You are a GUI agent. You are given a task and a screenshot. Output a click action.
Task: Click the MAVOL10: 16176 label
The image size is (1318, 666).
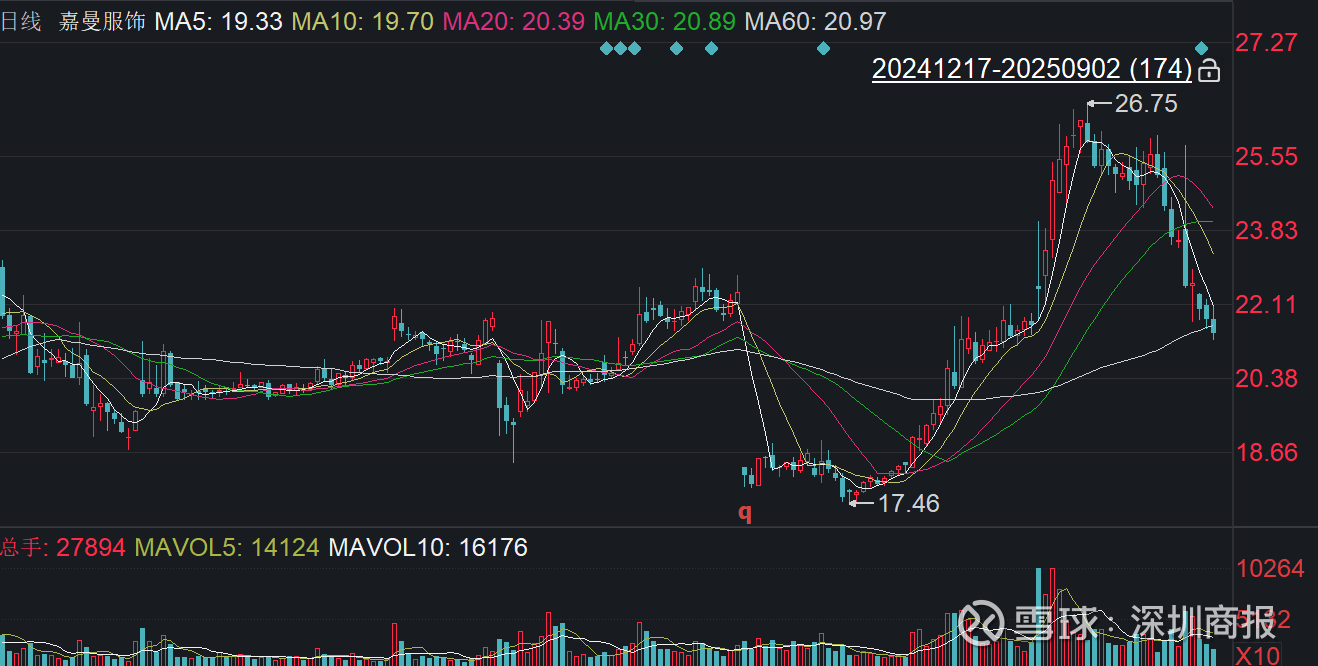pyautogui.click(x=428, y=547)
